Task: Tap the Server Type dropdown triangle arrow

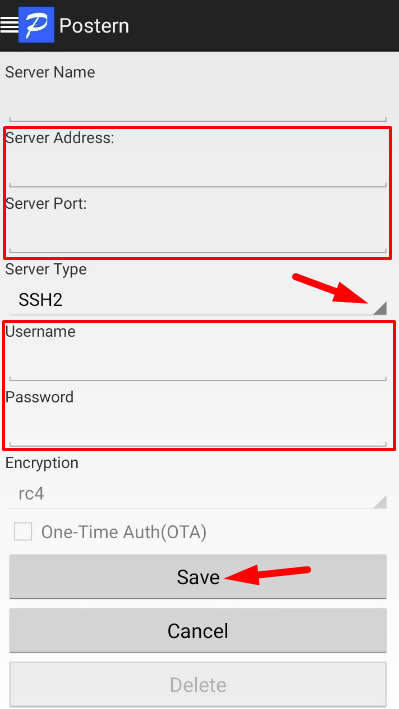Action: point(380,308)
